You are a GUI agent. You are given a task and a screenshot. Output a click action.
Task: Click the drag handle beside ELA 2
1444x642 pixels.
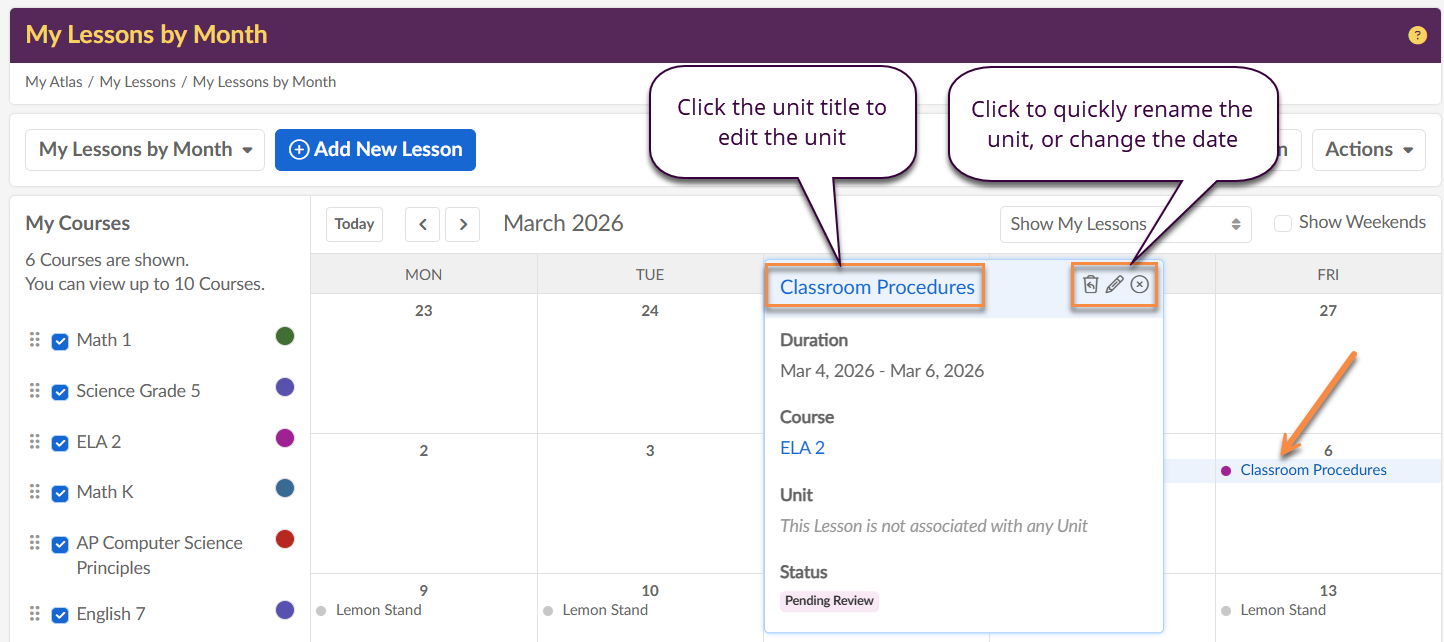pos(35,441)
